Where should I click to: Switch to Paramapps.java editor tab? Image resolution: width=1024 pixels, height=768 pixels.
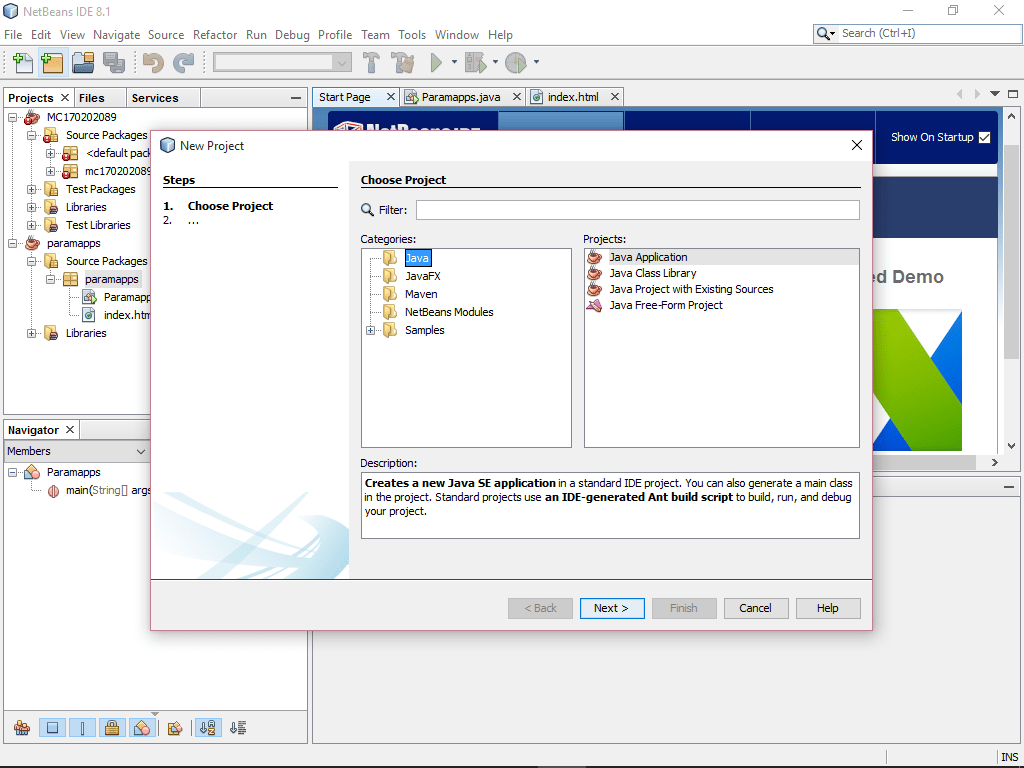[460, 97]
